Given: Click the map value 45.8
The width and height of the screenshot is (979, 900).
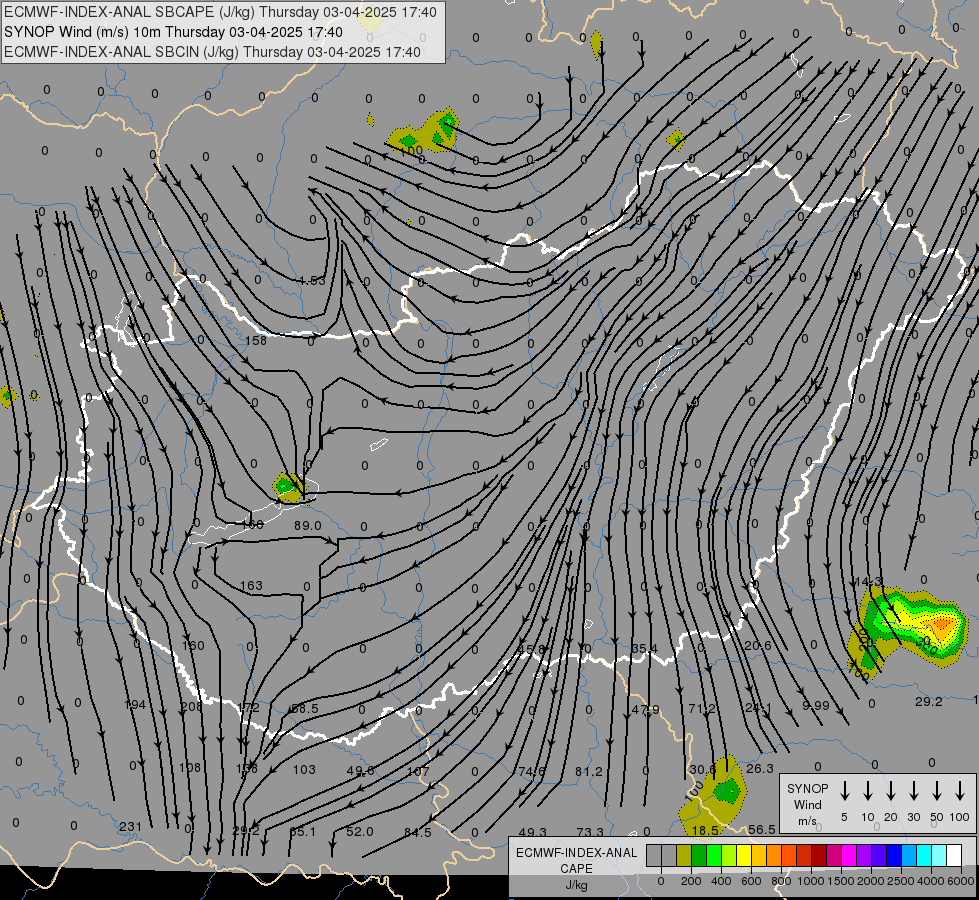Looking at the screenshot, I should (531, 649).
